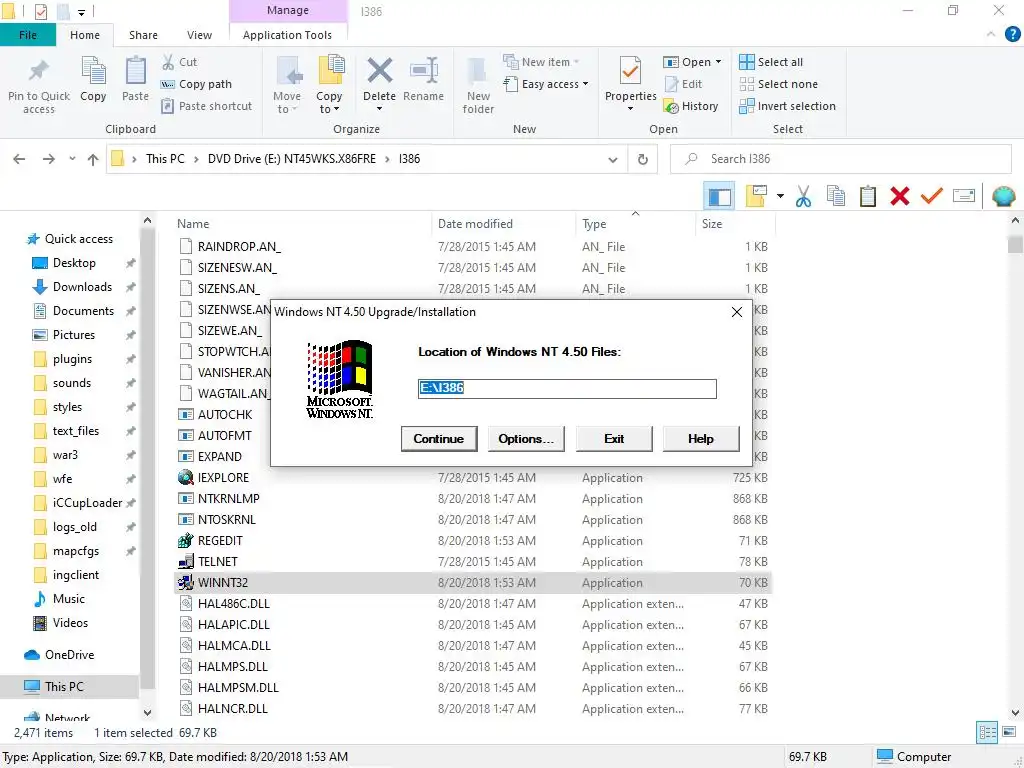The image size is (1024, 768).
Task: Click Copy path in ribbon
Action: click(196, 84)
